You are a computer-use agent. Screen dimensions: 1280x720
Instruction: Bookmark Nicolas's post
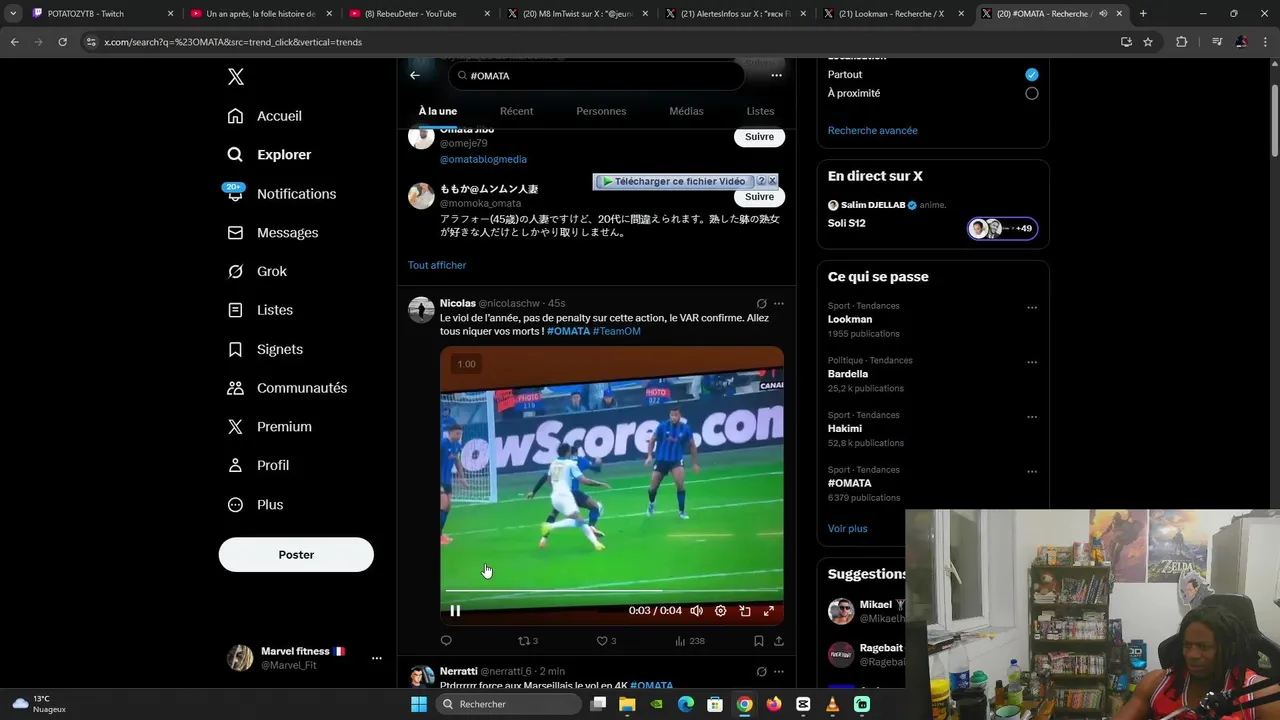(x=759, y=641)
